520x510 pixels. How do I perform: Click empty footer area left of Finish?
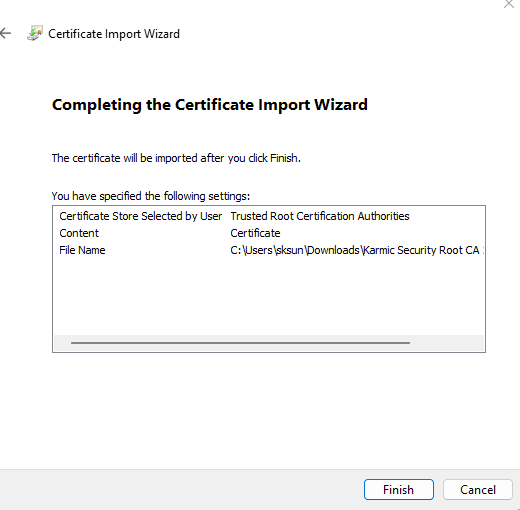click(180, 490)
